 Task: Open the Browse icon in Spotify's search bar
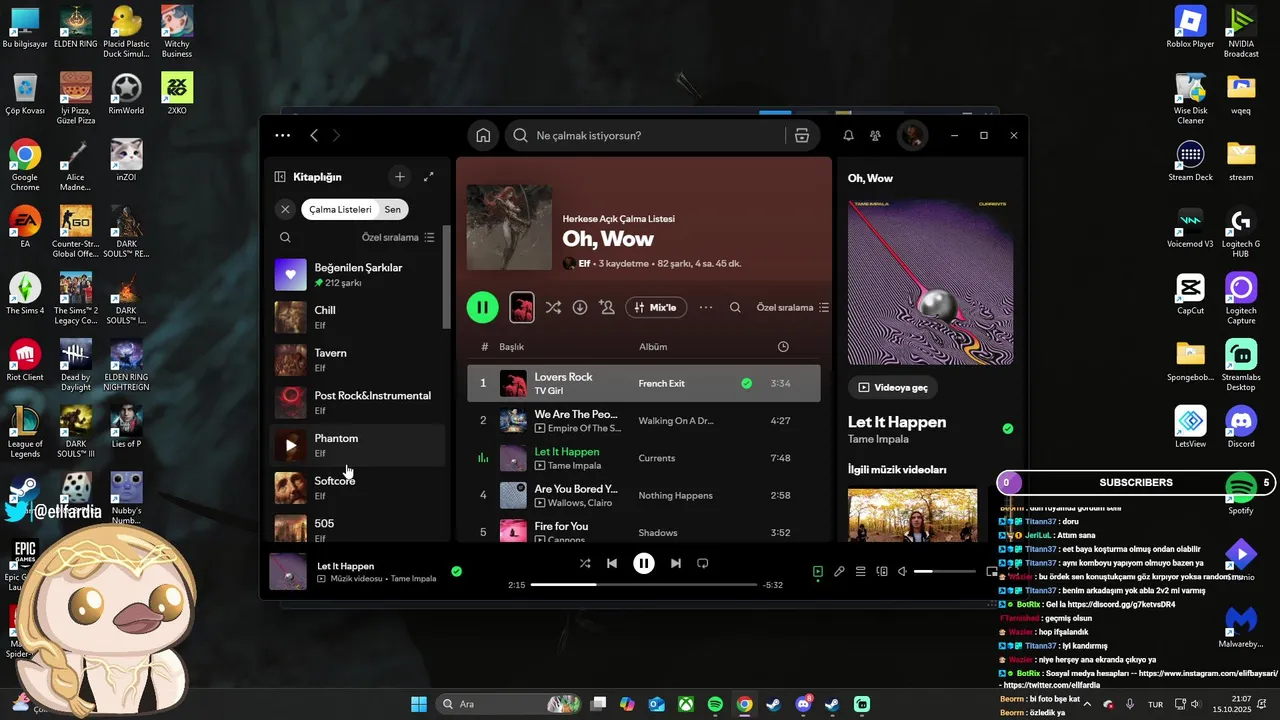[x=801, y=136]
